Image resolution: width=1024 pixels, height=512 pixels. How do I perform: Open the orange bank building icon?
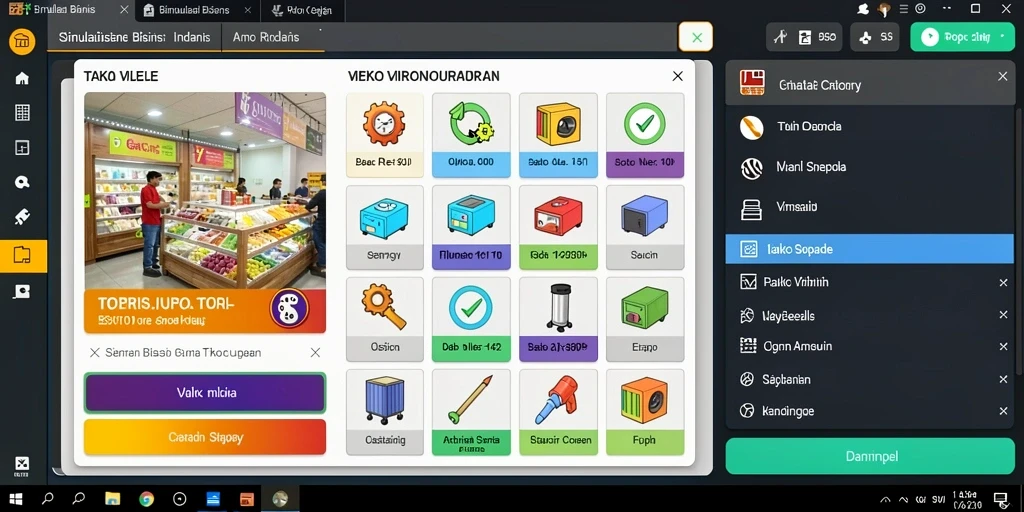click(22, 42)
